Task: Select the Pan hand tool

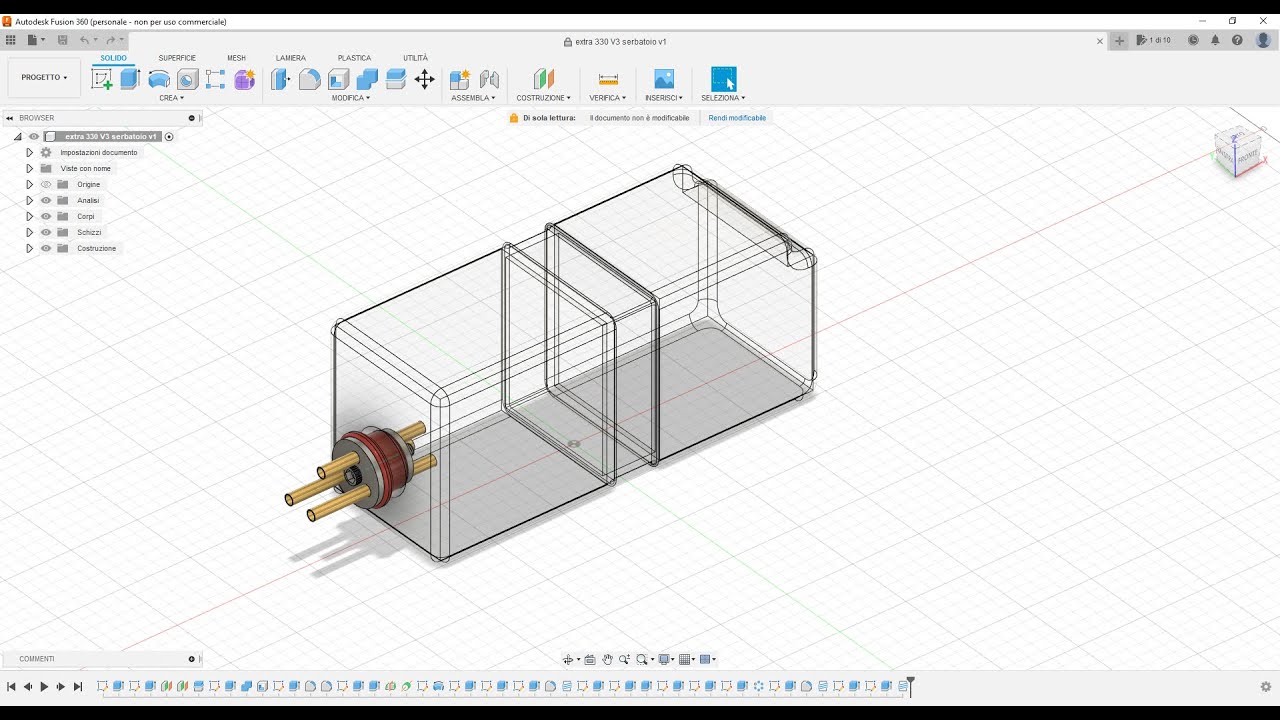Action: pyautogui.click(x=606, y=659)
